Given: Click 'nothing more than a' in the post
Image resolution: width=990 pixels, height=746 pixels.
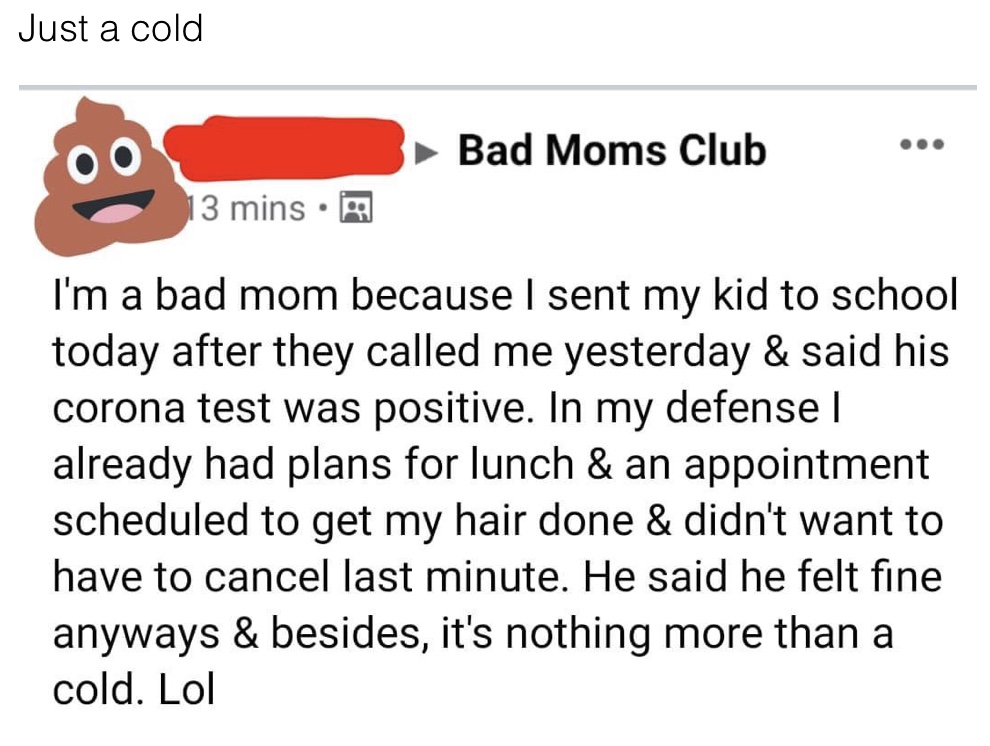Looking at the screenshot, I should (700, 632).
